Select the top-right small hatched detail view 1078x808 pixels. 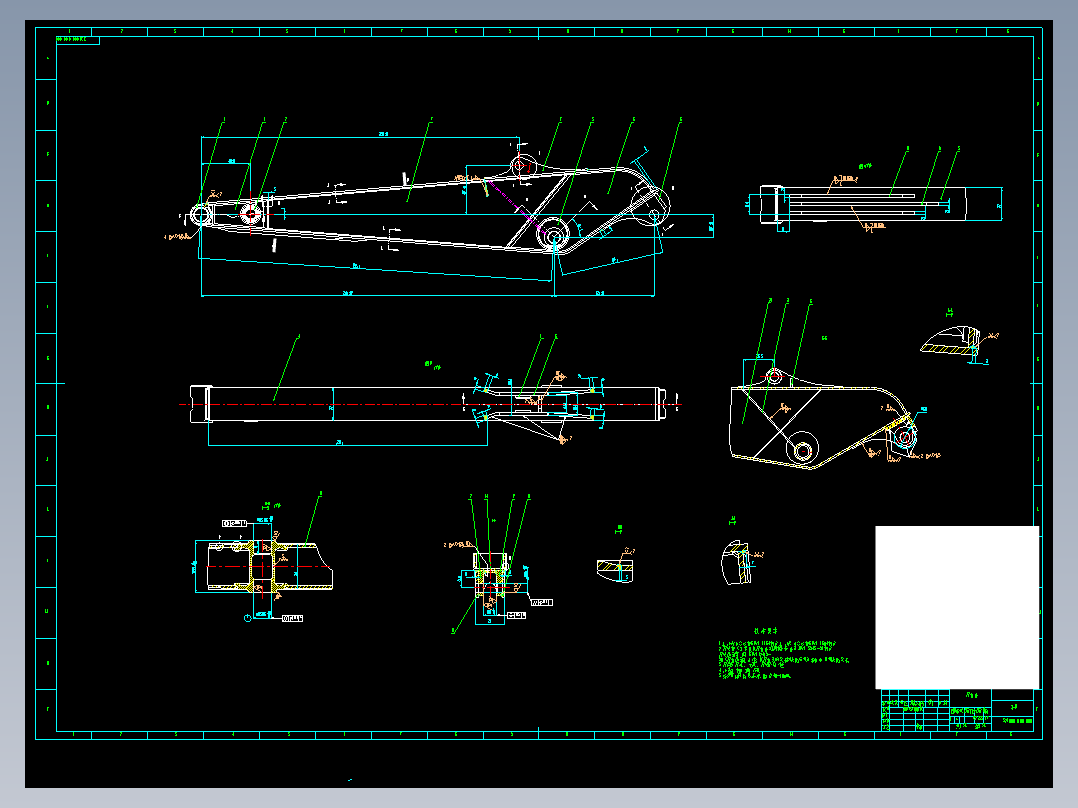[950, 341]
